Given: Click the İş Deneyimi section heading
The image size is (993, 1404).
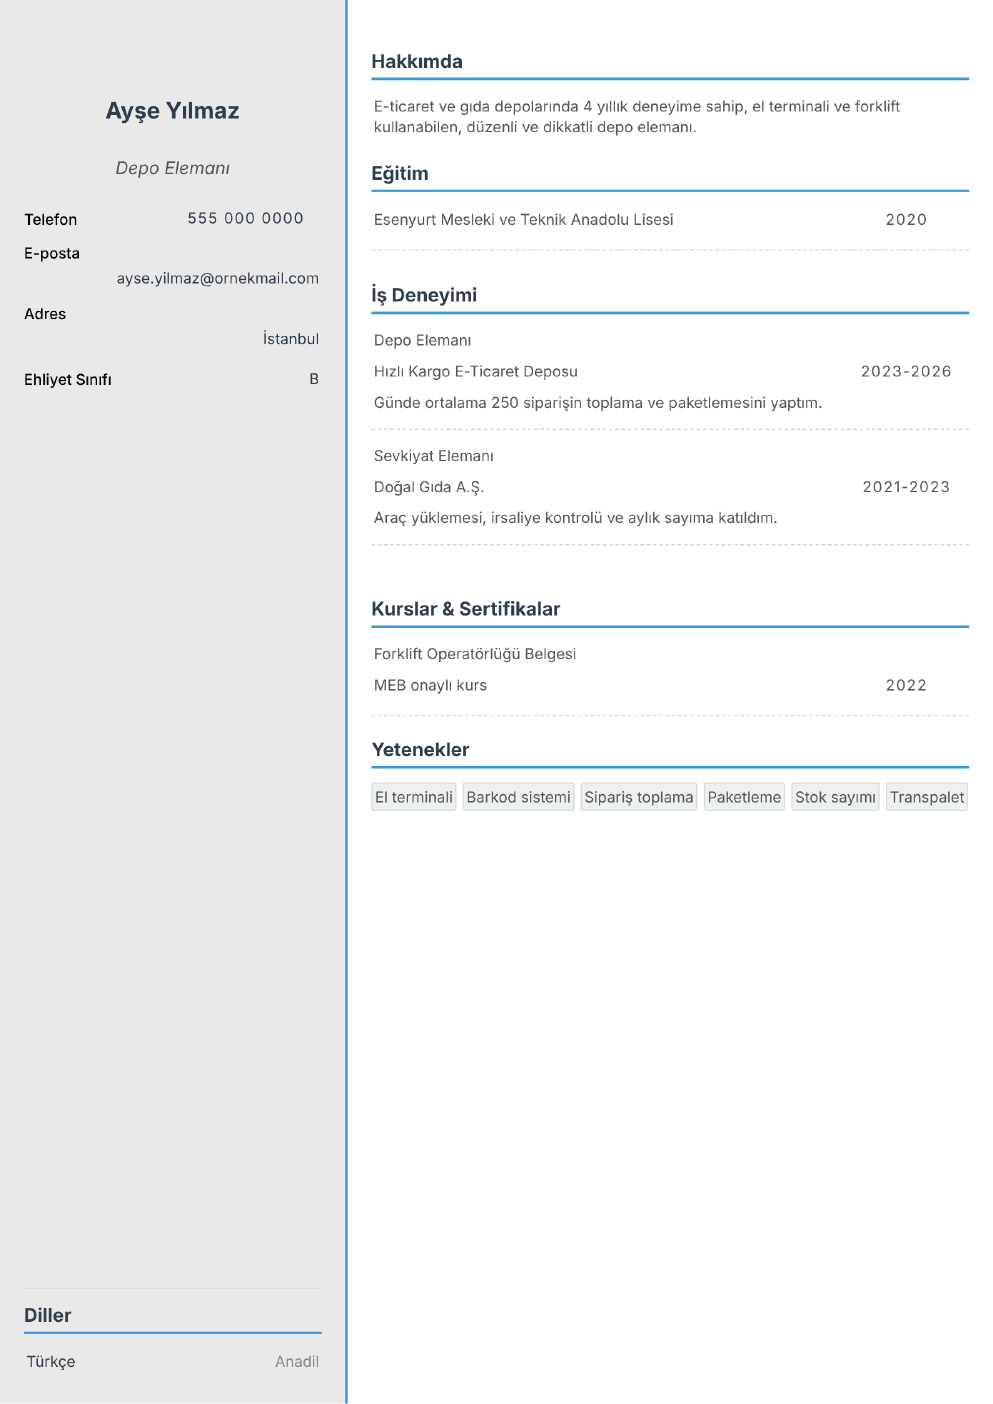Looking at the screenshot, I should coord(424,295).
